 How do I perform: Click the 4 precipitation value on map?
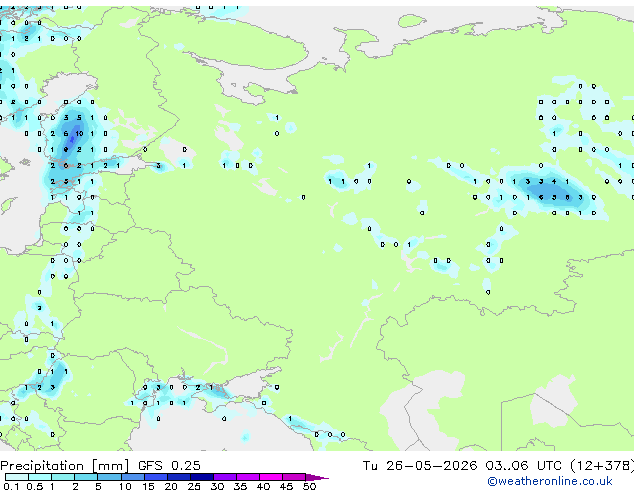click(x=554, y=182)
